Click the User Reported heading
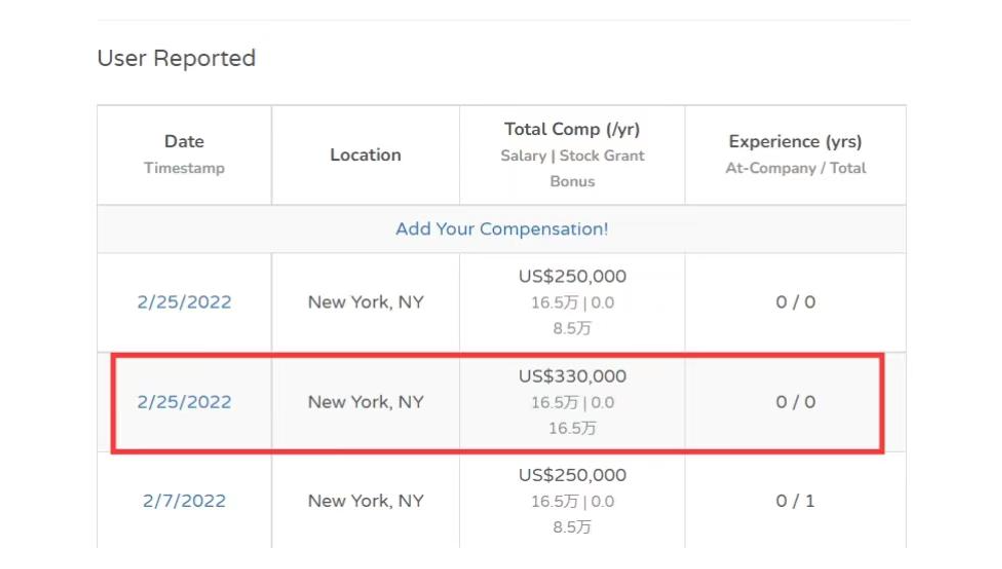 click(176, 58)
